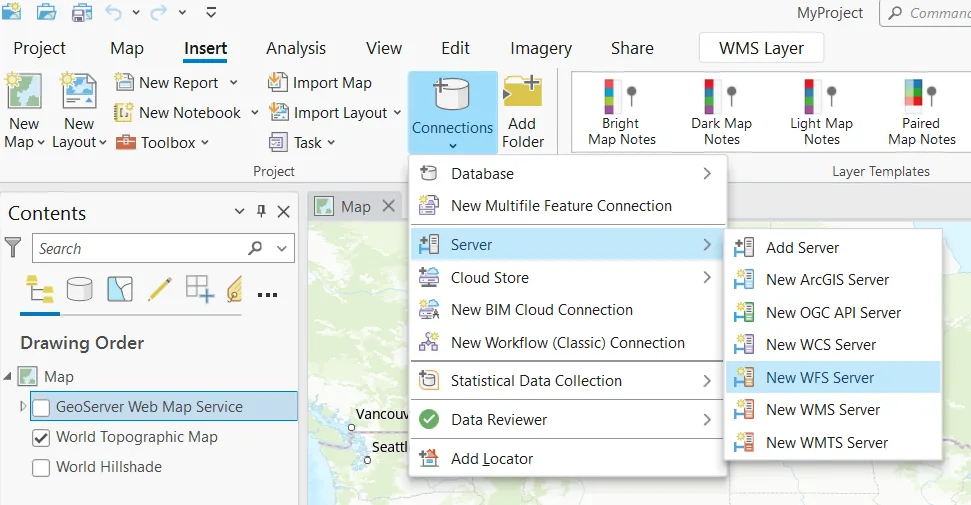The height and width of the screenshot is (505, 971).
Task: Open the Redo history dropdown arrow
Action: click(182, 12)
